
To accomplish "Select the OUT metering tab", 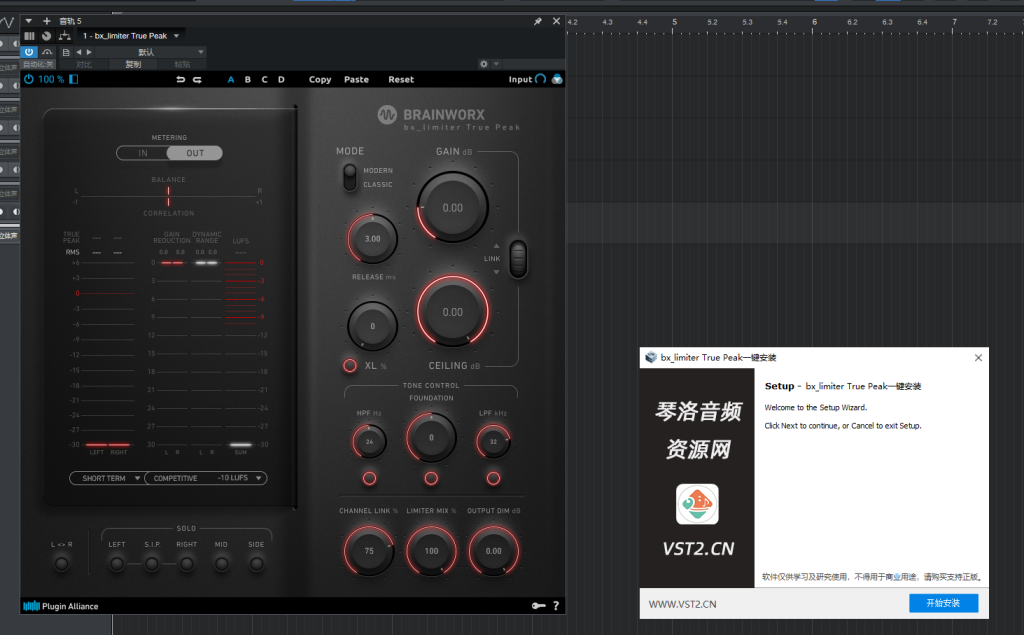I will click(194, 153).
